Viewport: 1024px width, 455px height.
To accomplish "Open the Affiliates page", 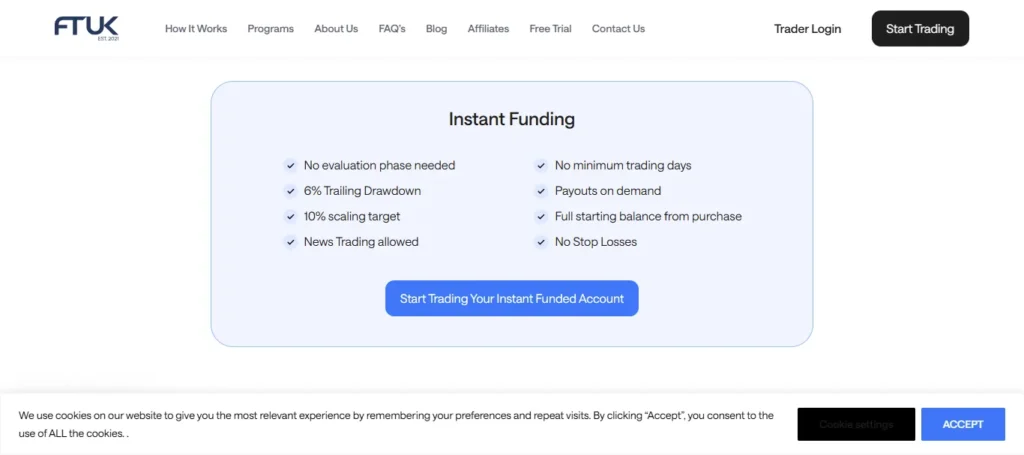I will point(488,29).
